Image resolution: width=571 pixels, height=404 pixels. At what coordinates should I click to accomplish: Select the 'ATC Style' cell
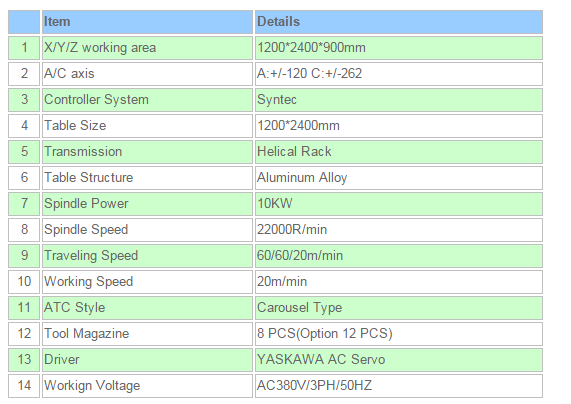click(x=147, y=308)
